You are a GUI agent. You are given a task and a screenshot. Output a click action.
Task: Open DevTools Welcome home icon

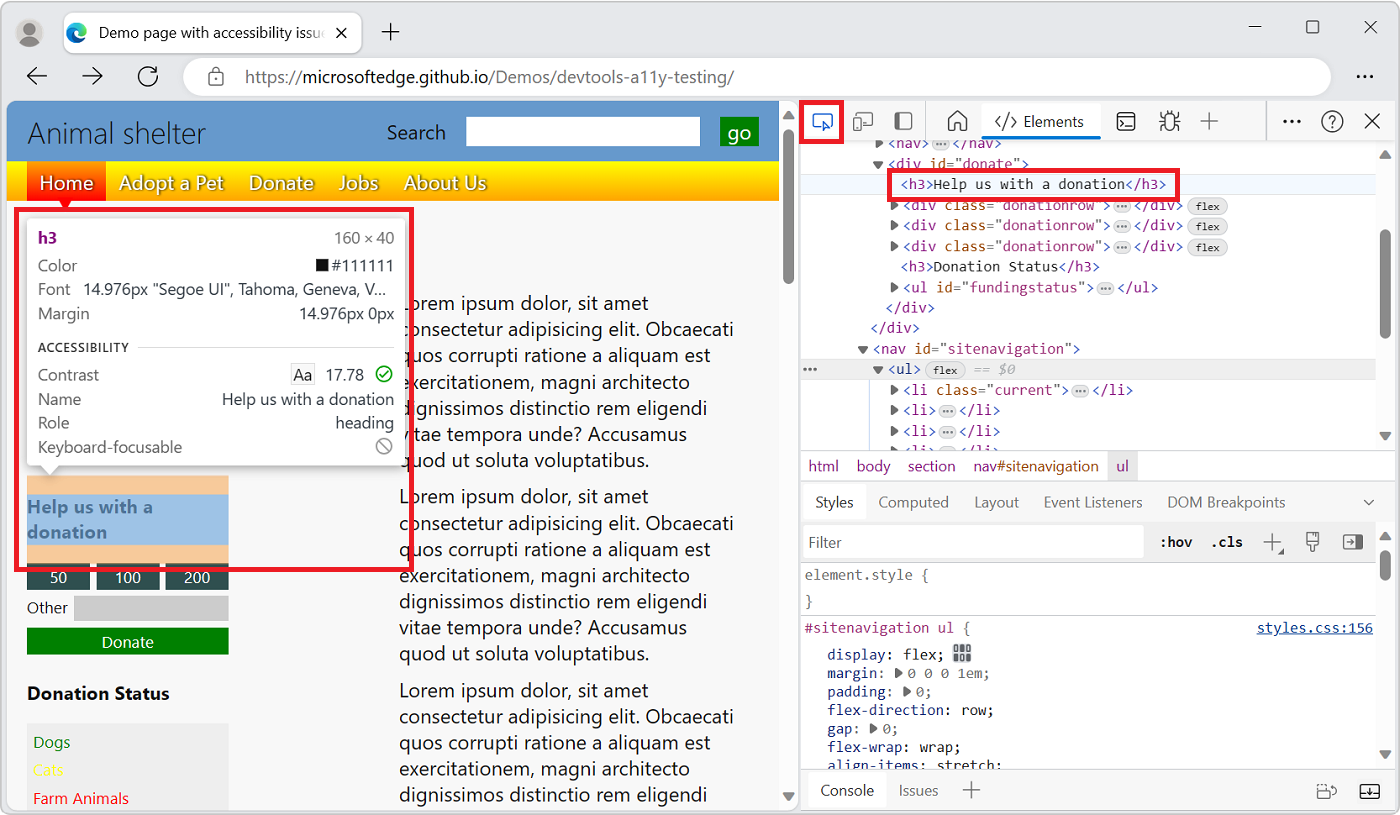[x=957, y=122]
